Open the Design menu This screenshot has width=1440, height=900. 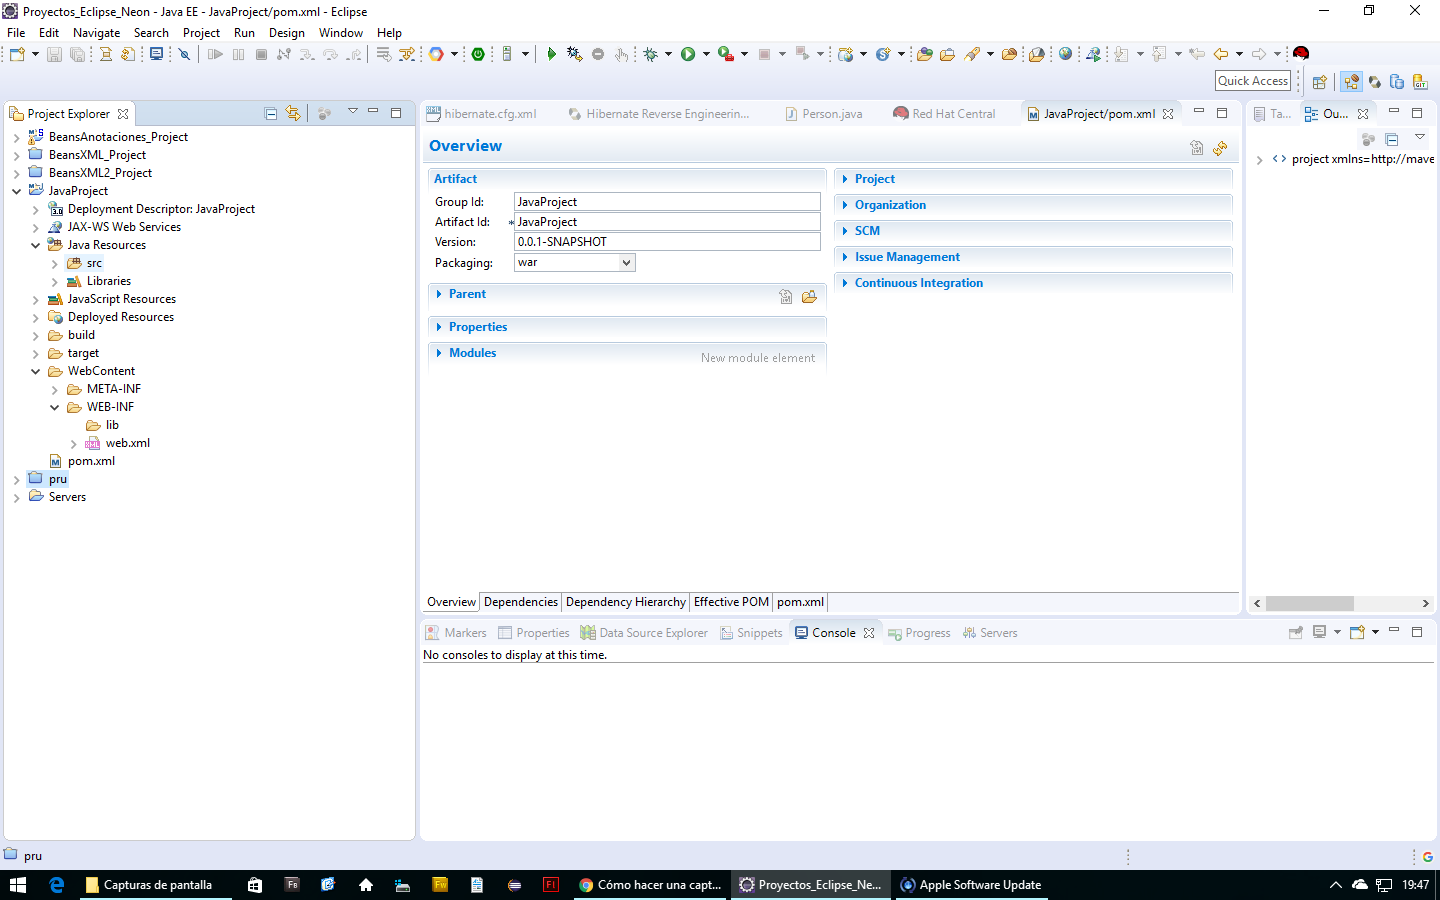(287, 33)
